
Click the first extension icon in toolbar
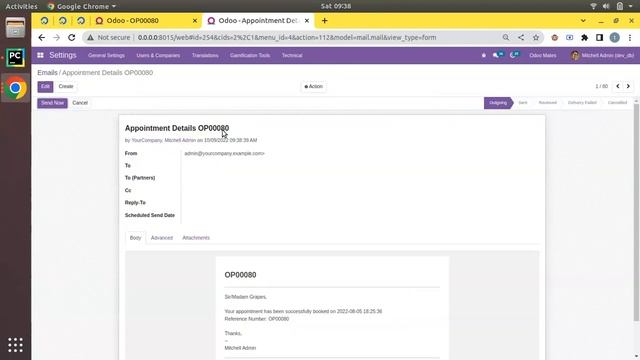[554, 38]
